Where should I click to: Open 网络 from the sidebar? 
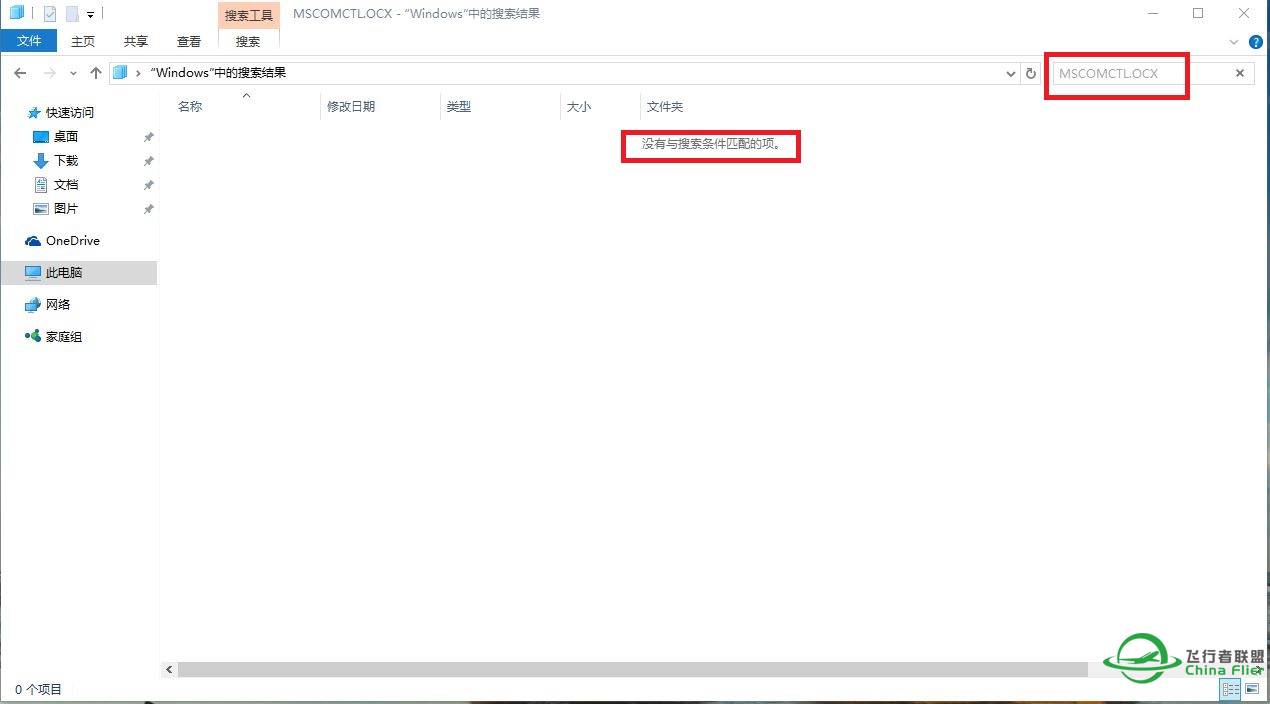(58, 304)
